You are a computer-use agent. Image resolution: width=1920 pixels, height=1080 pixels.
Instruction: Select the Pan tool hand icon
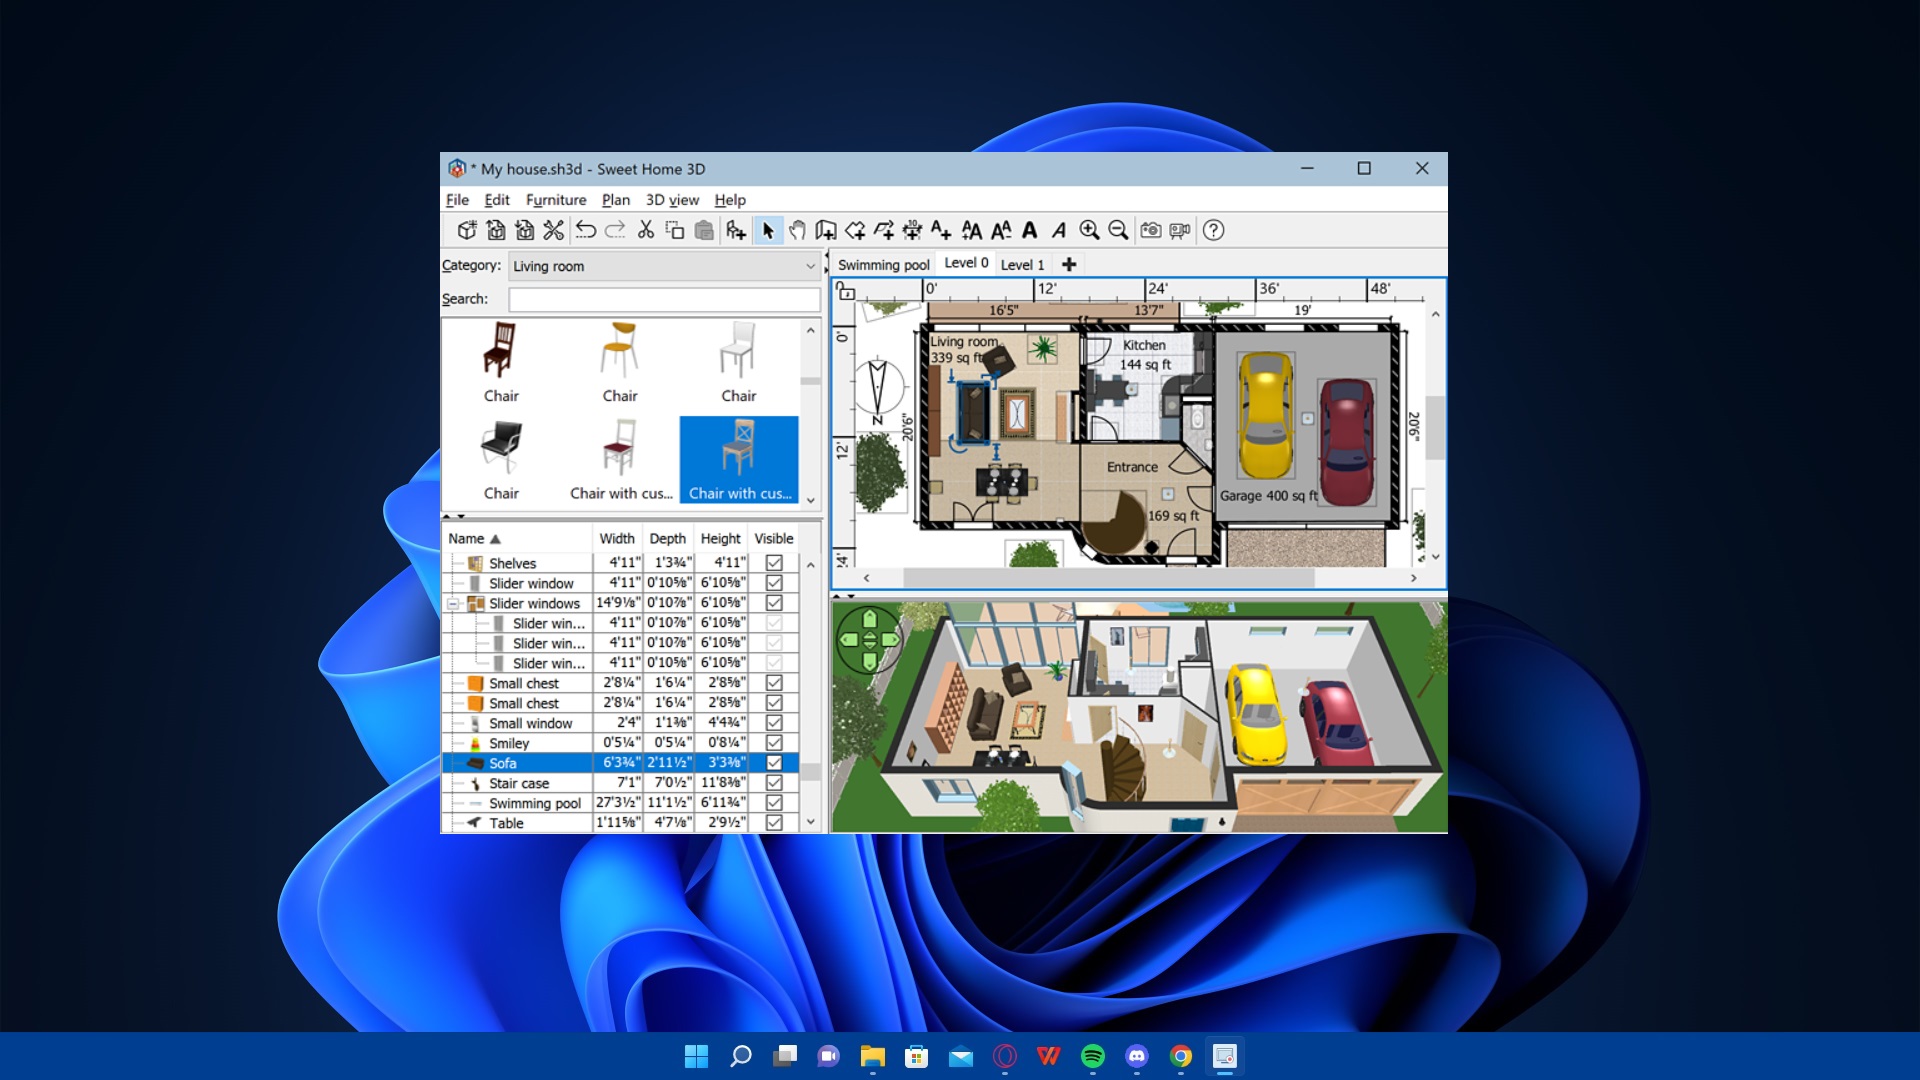point(797,230)
